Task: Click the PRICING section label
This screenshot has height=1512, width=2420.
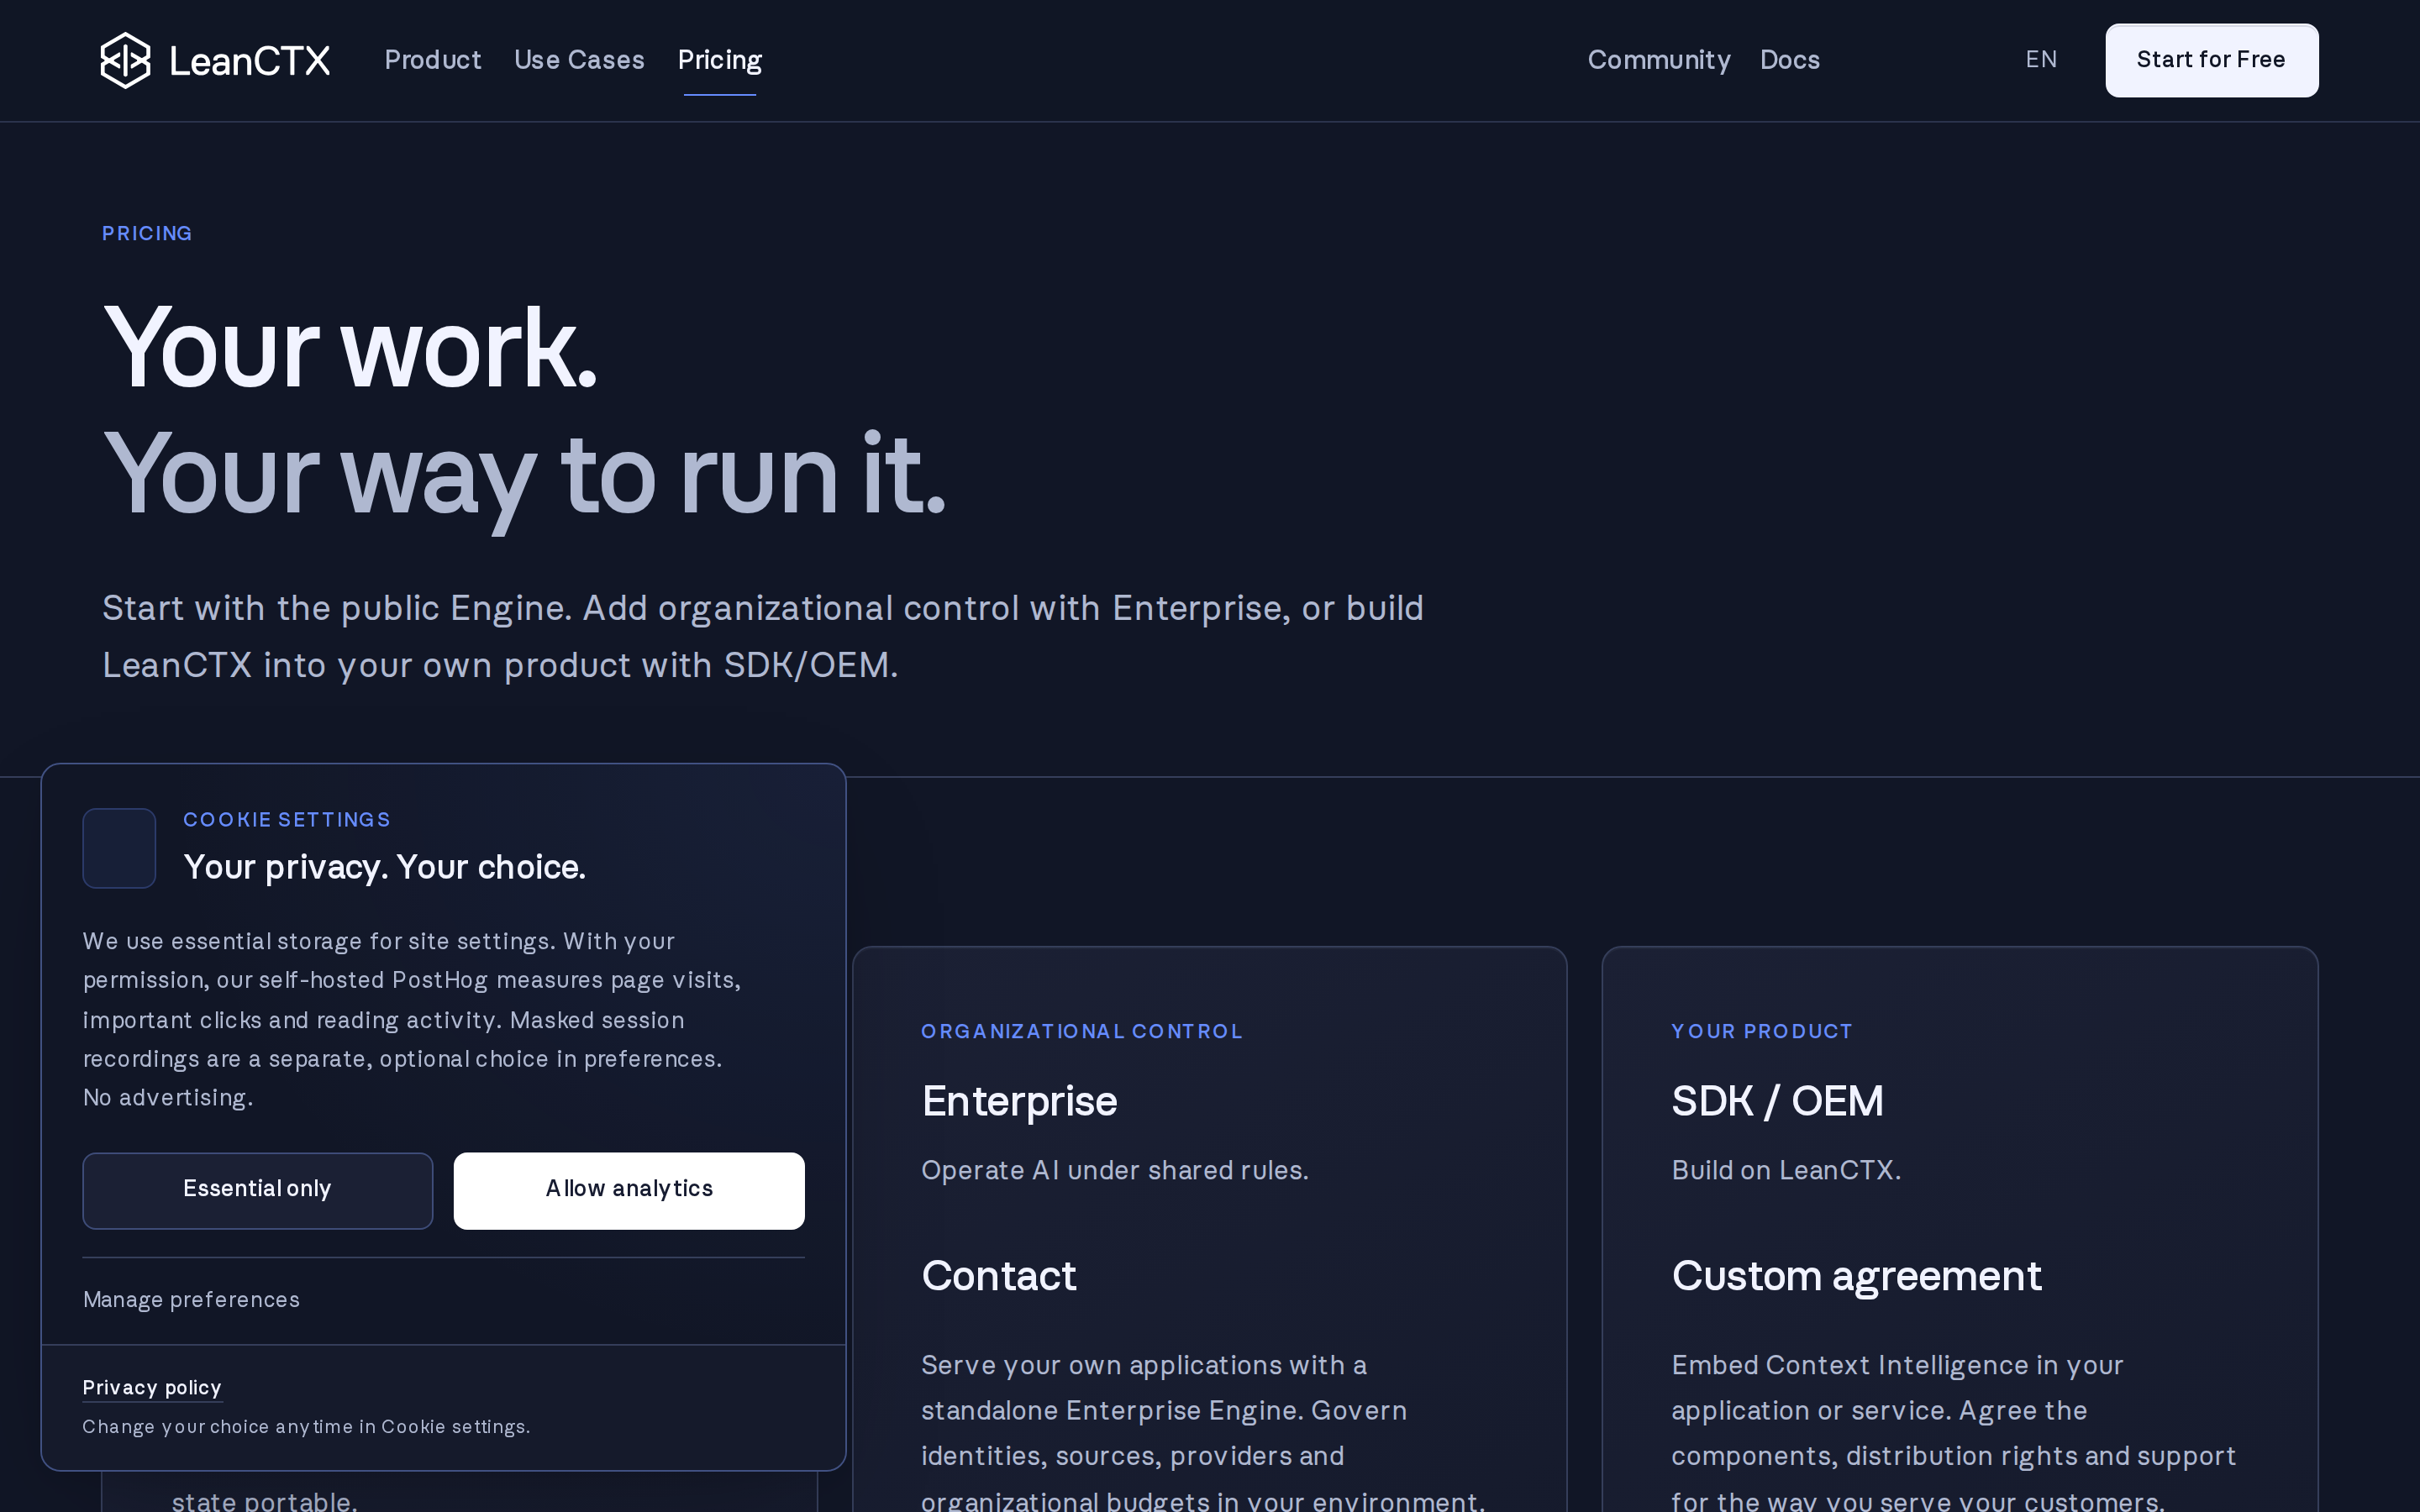Action: pos(147,234)
